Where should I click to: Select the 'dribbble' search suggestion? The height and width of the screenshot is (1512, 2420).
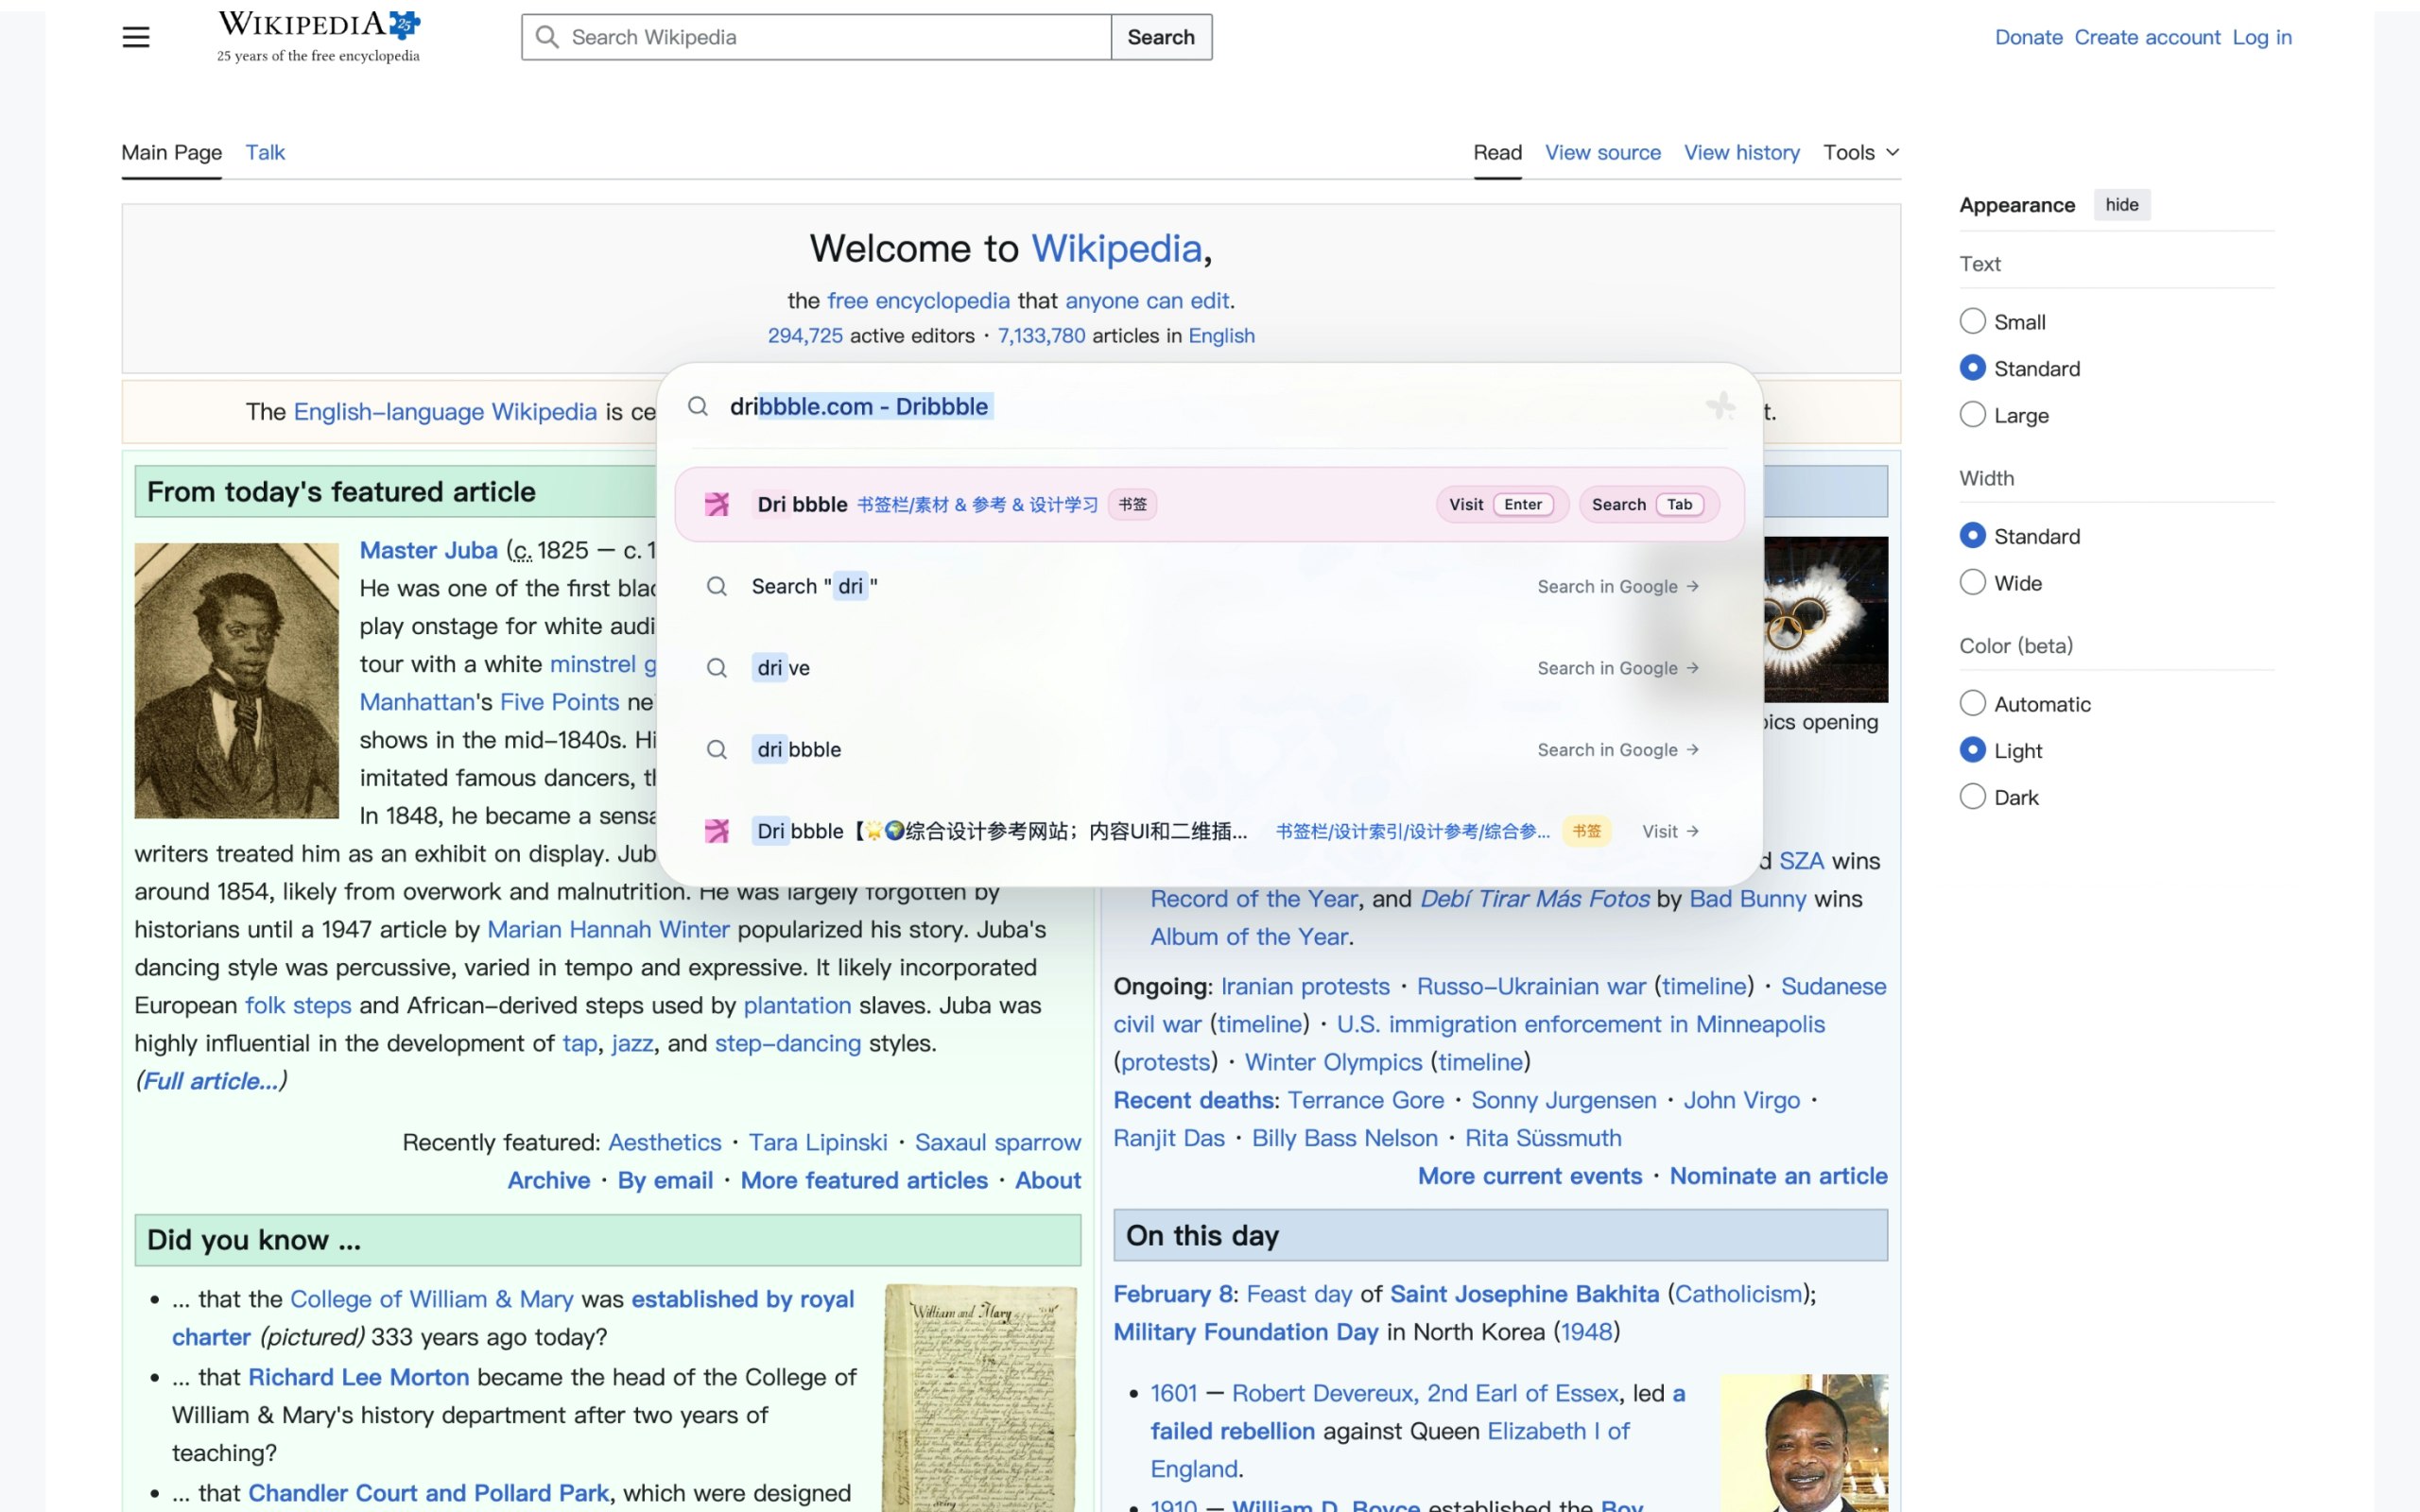coord(1209,750)
